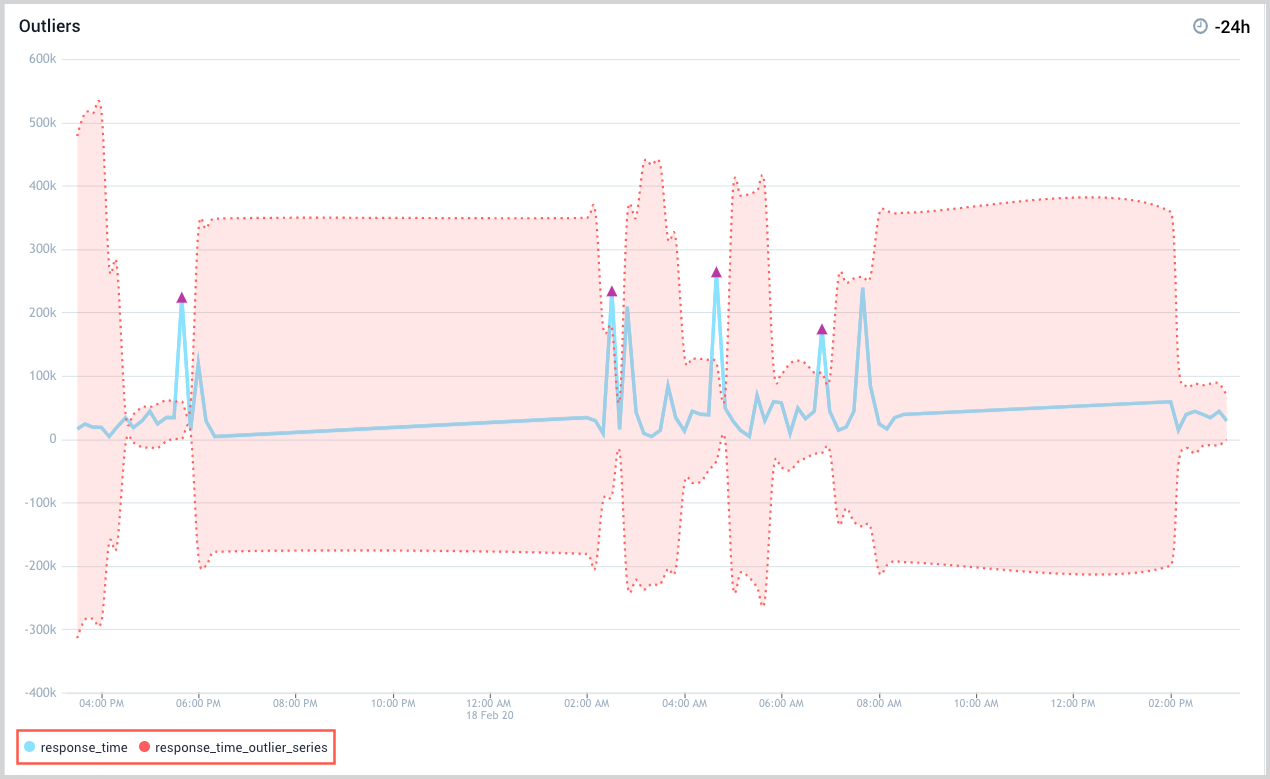Click the 04:00 PM x-axis label
The height and width of the screenshot is (779, 1270).
pyautogui.click(x=99, y=703)
